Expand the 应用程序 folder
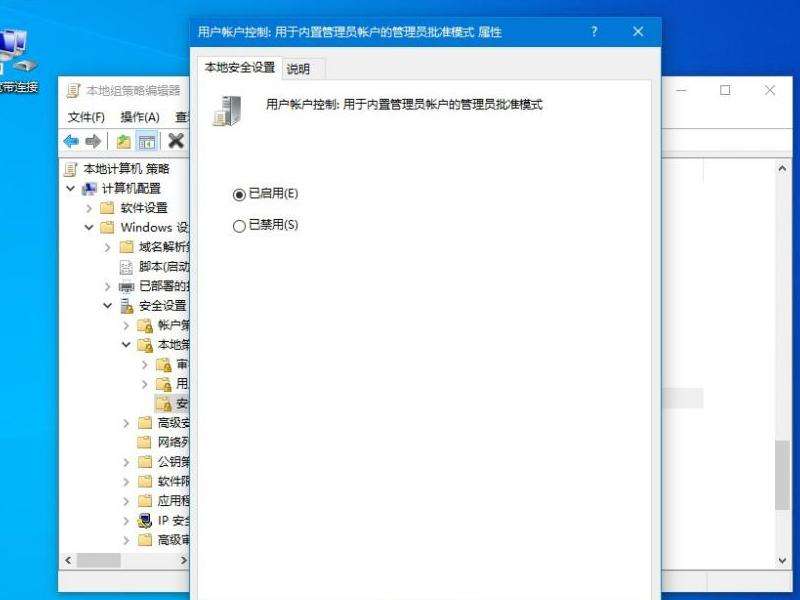This screenshot has width=800, height=600. (x=126, y=501)
